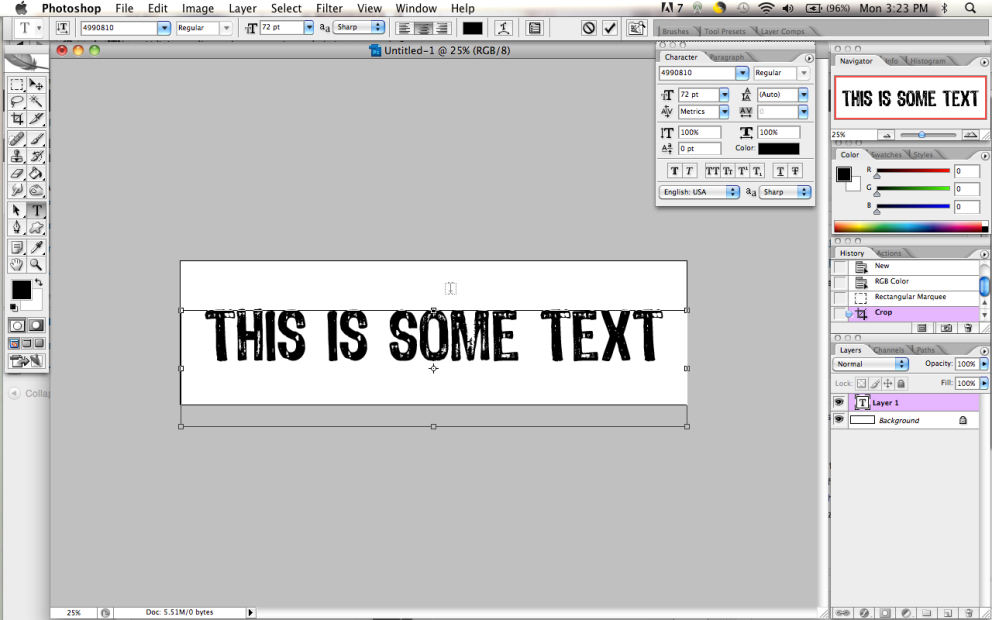
Task: Select the Rectangular Marquee tool
Action: (17, 84)
